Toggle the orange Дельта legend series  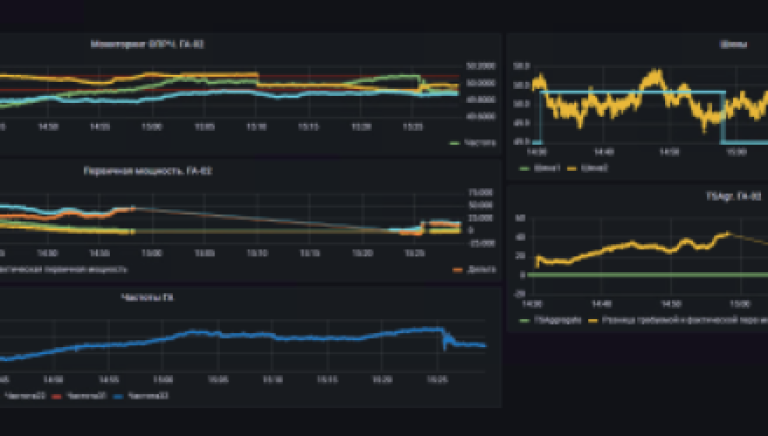coord(472,269)
